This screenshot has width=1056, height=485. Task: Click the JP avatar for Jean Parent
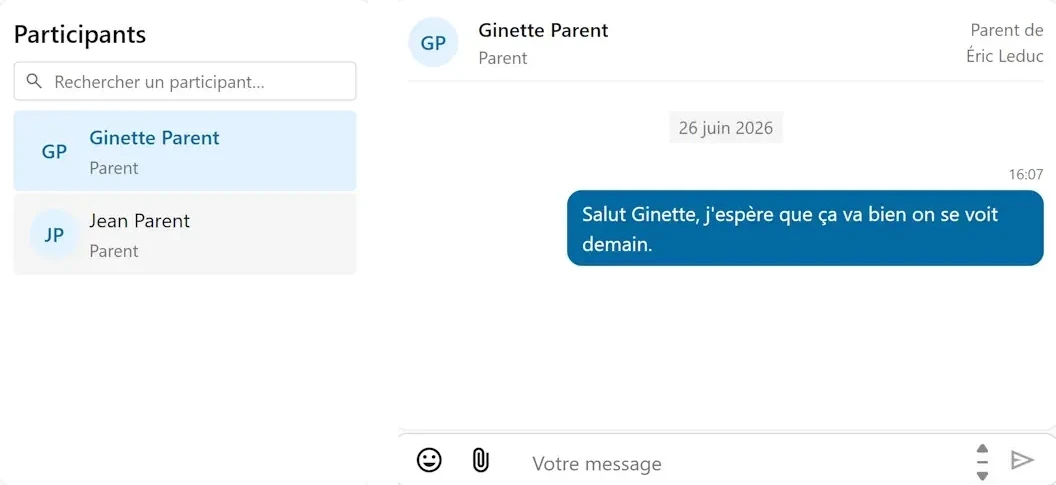click(54, 234)
